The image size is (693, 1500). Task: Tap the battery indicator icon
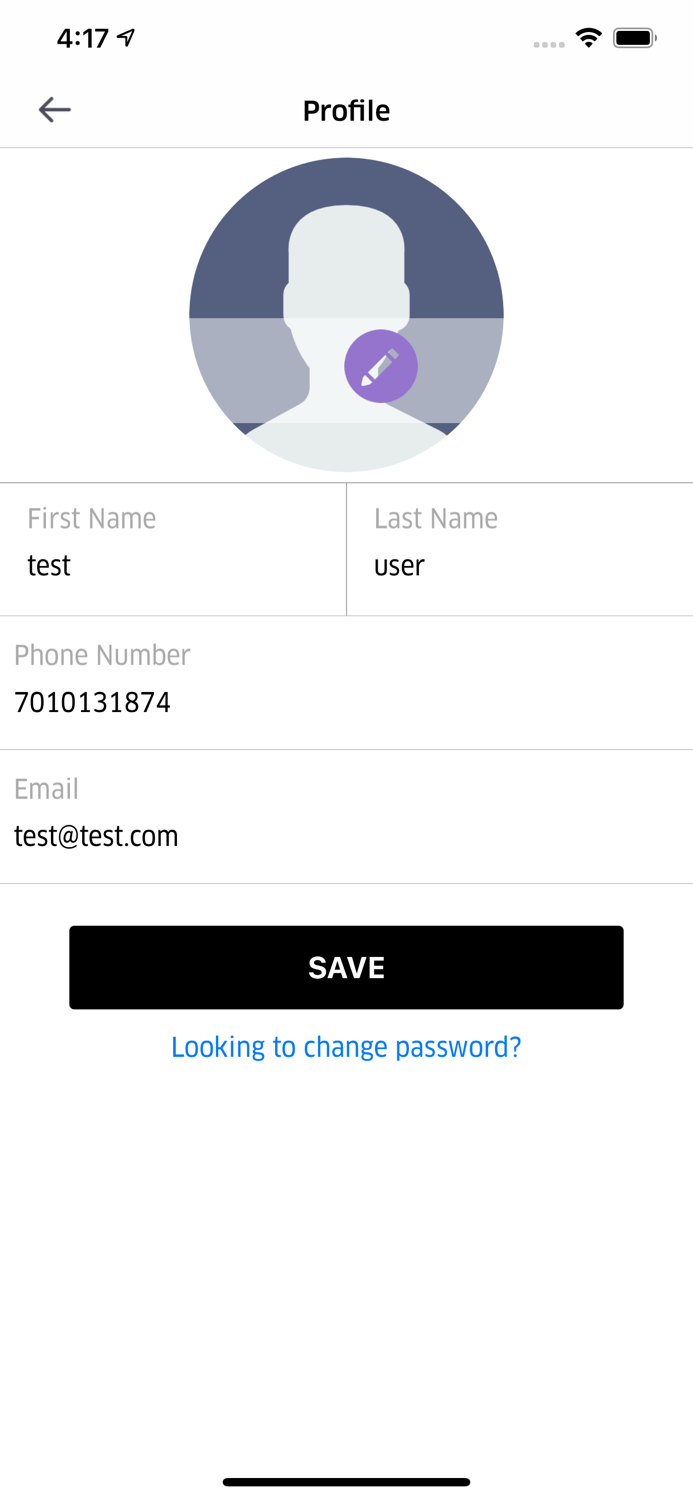tap(634, 38)
